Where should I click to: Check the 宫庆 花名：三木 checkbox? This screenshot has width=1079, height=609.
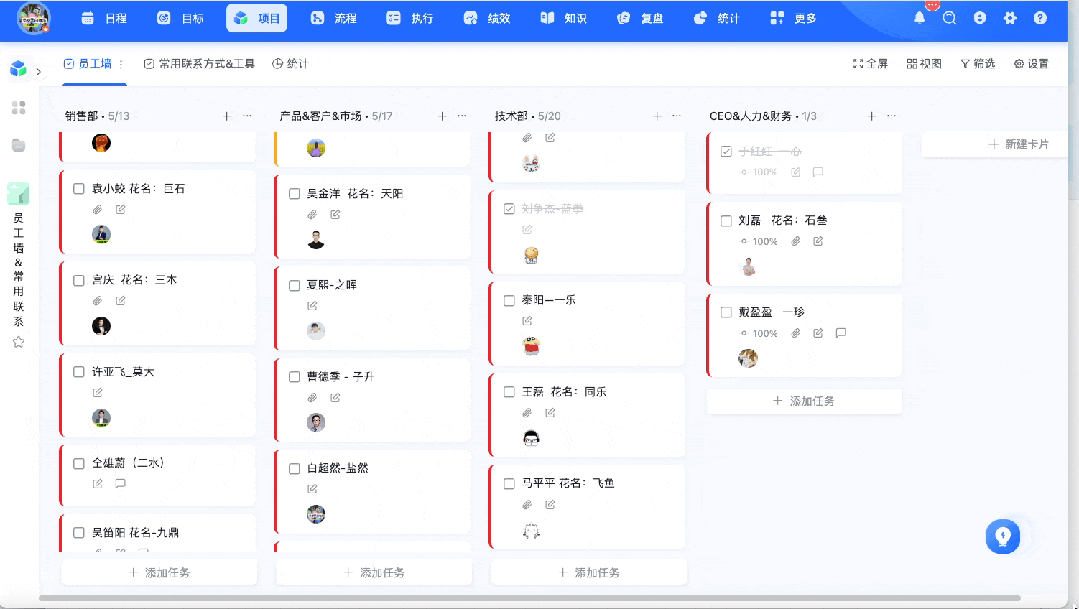click(79, 280)
